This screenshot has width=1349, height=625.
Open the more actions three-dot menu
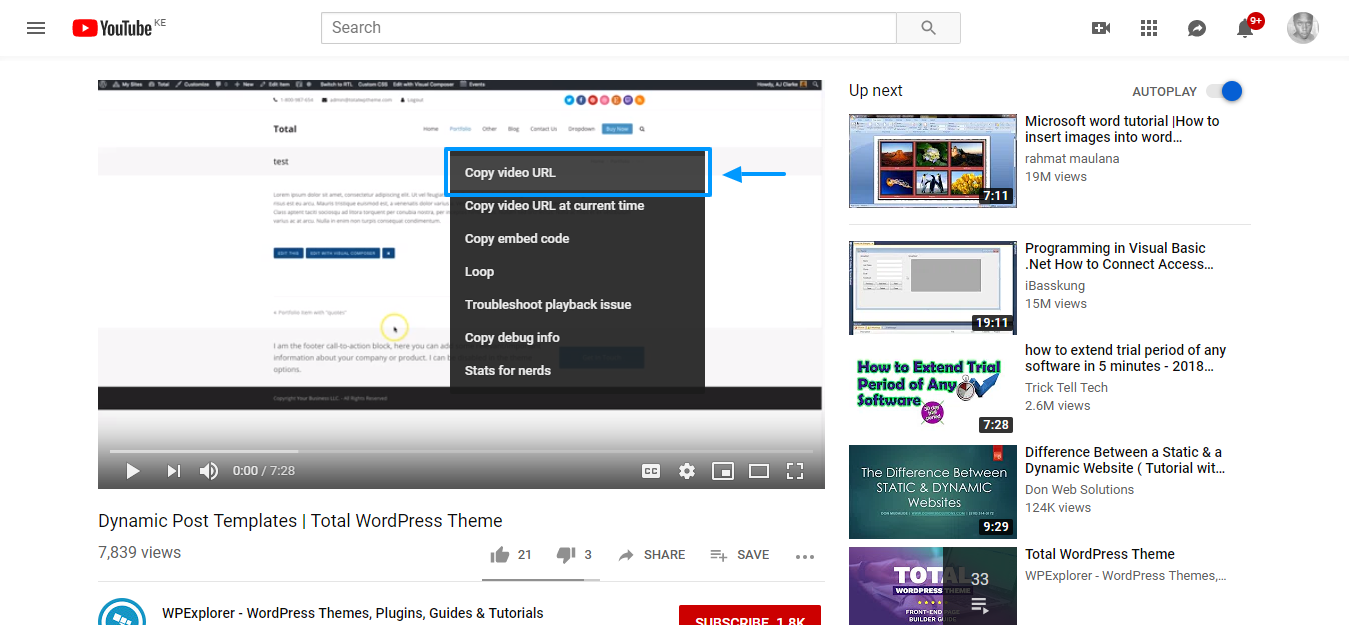click(805, 556)
